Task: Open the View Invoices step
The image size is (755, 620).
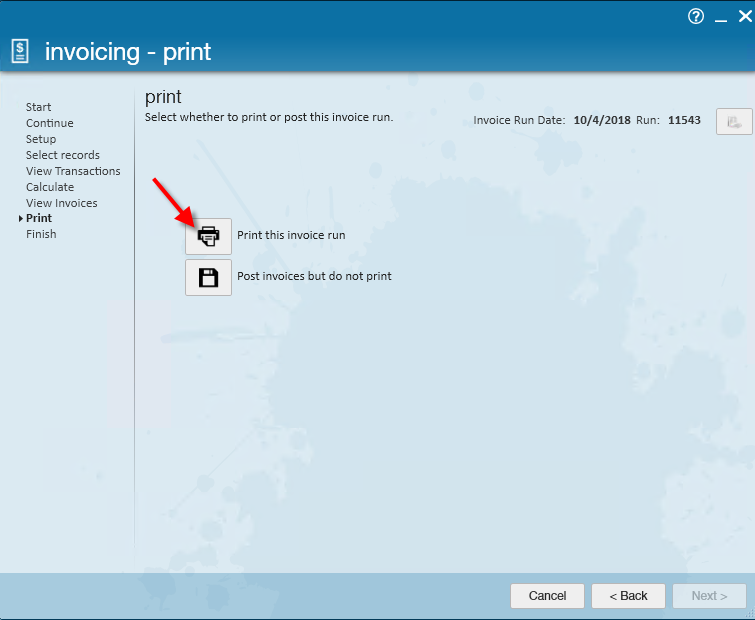Action: click(x=62, y=203)
